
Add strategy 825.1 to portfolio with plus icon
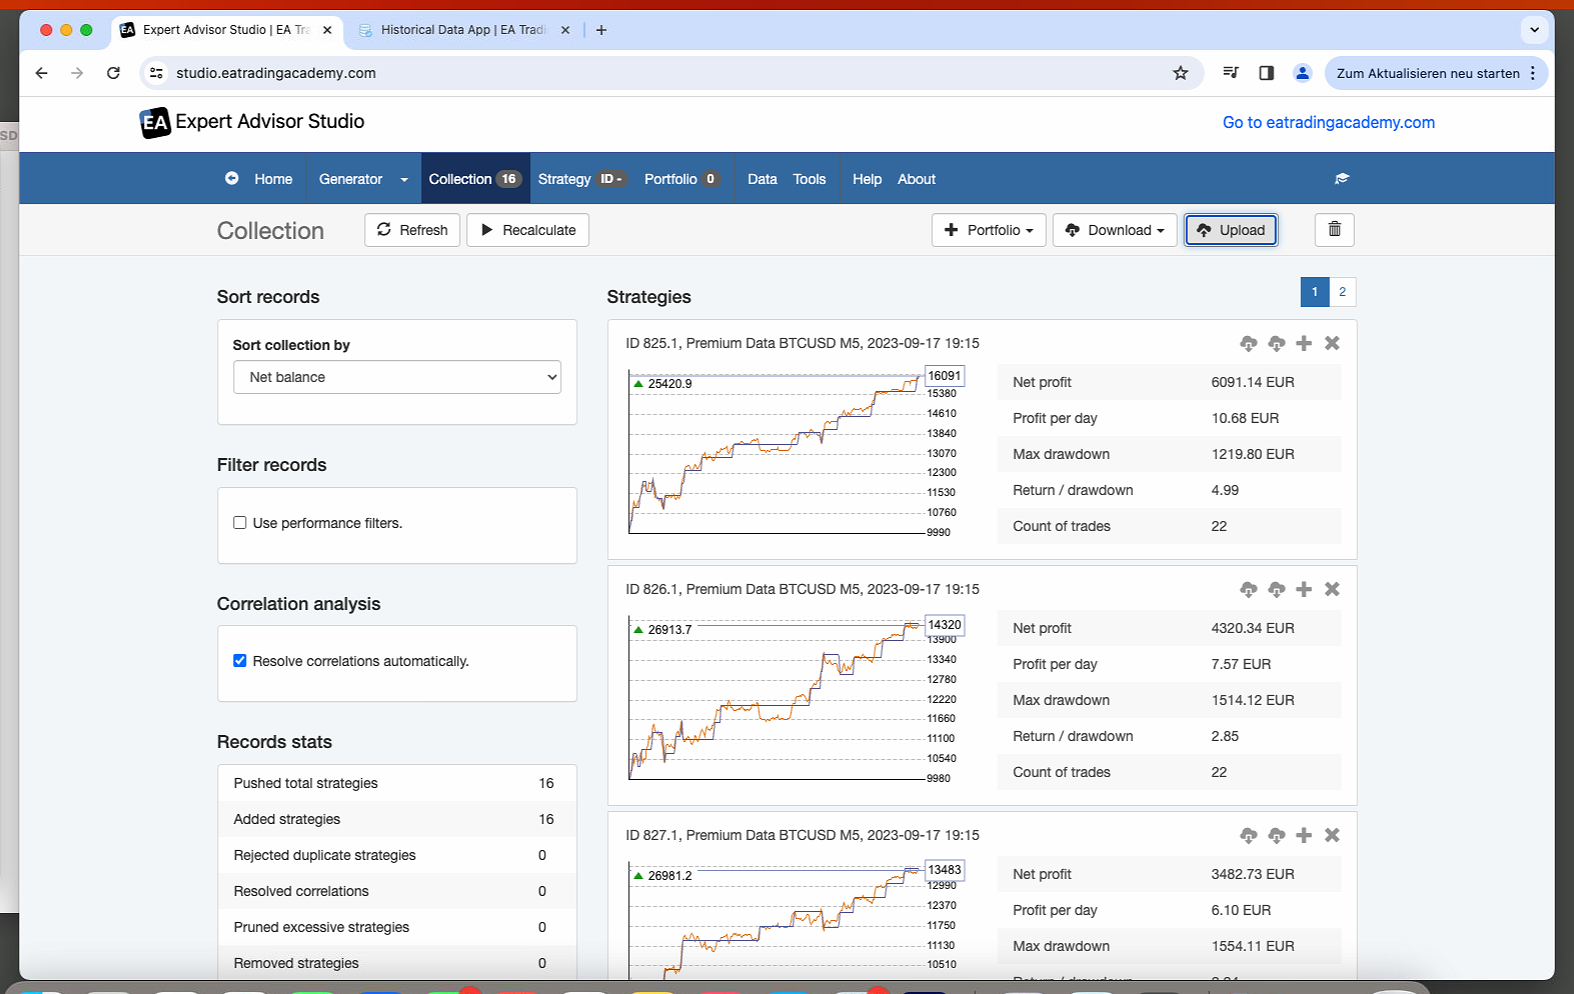1304,343
